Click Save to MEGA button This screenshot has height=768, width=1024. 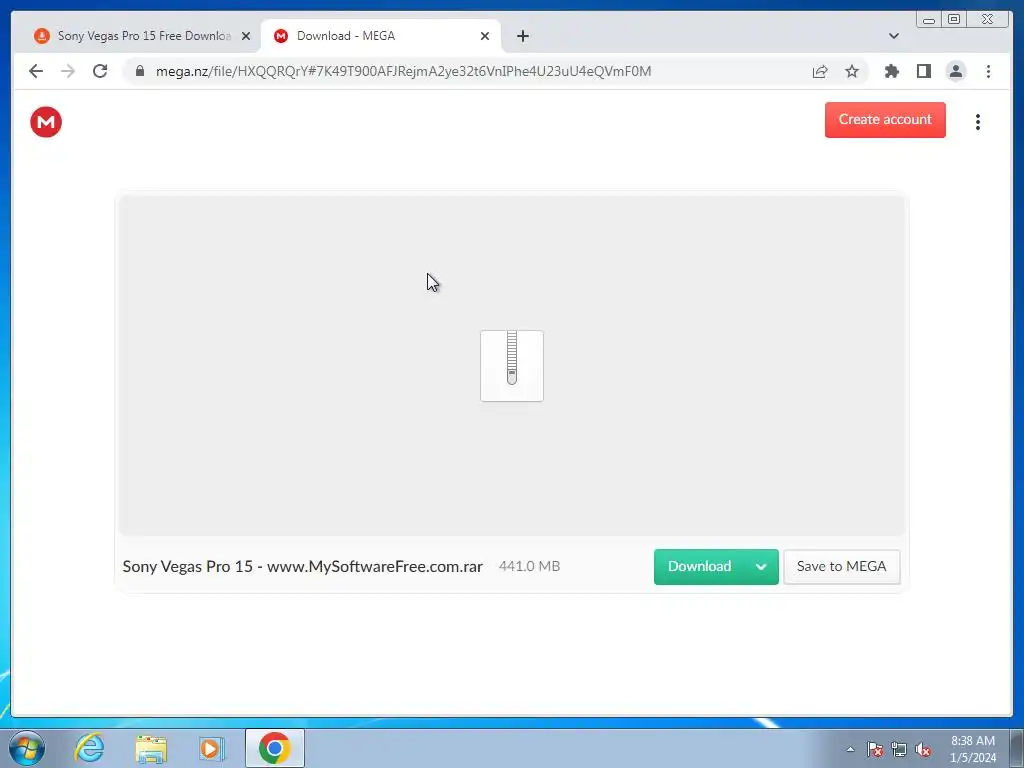point(841,566)
